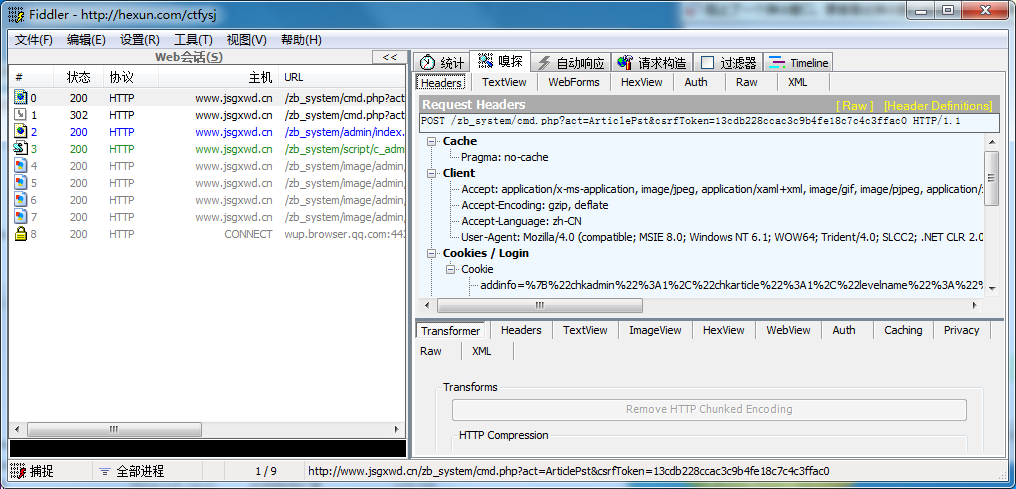1016x489 pixels.
Task: Click the lock icon on session 8
Action: tap(20, 234)
